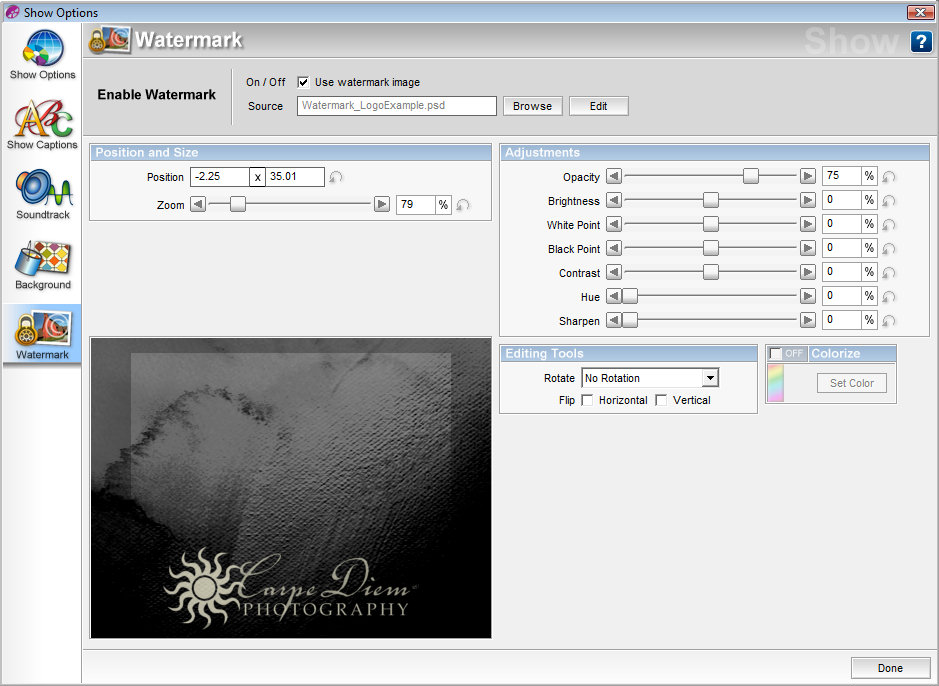Increase Hue with right arrow

click(x=808, y=296)
